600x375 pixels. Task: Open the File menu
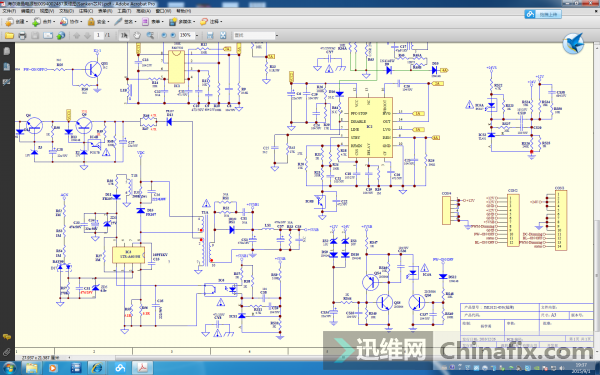pyautogui.click(x=9, y=11)
